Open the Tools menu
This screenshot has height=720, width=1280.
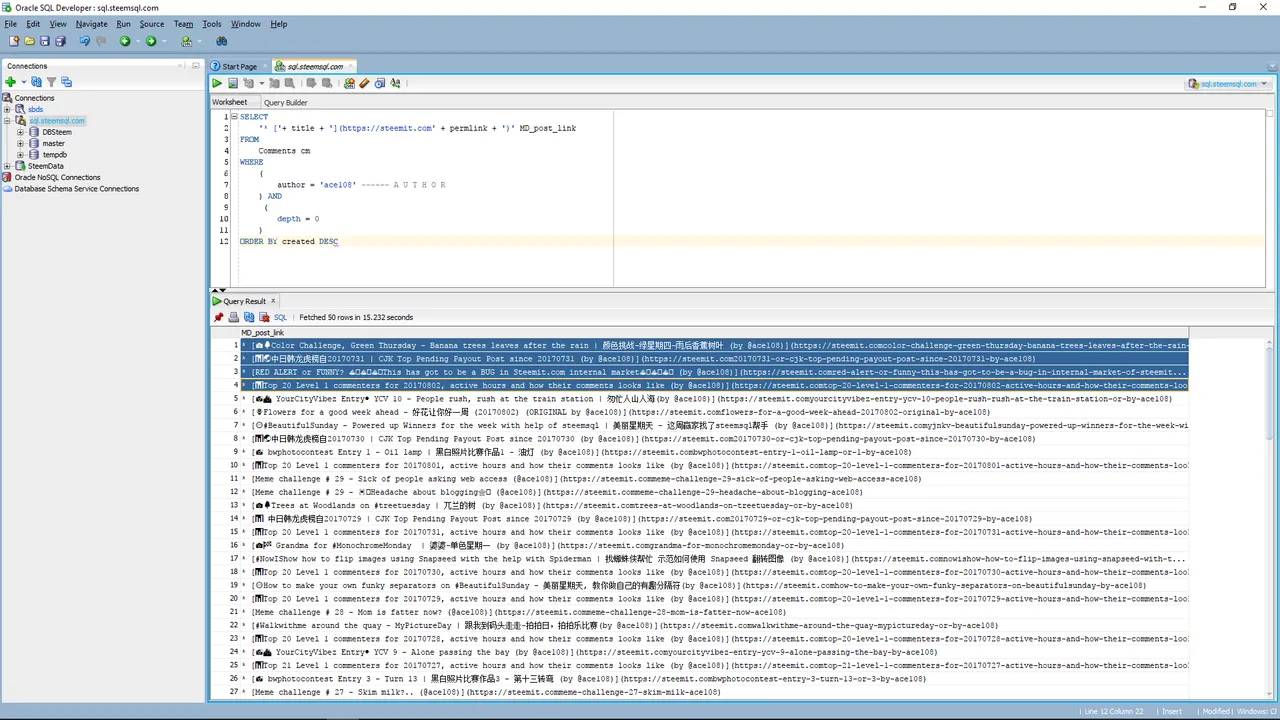212,24
